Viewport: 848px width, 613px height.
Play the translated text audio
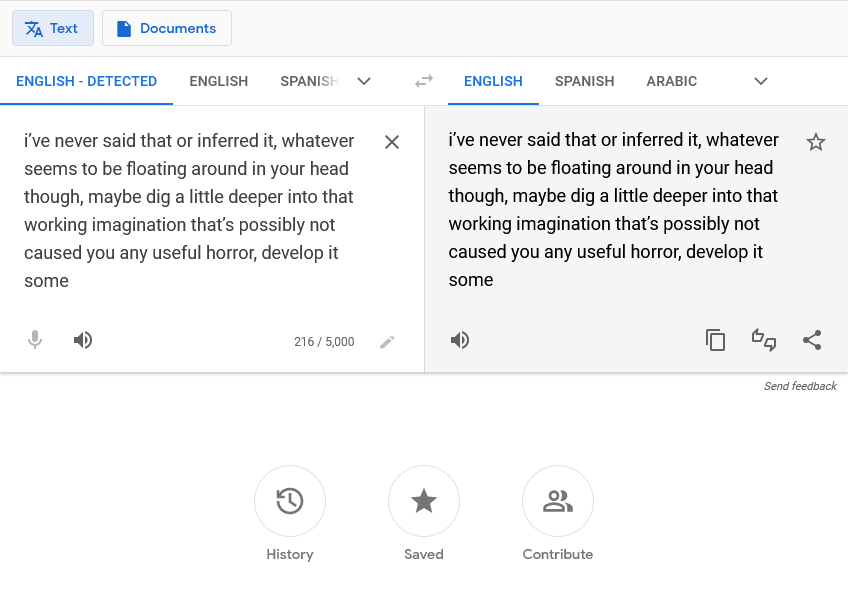click(x=460, y=340)
